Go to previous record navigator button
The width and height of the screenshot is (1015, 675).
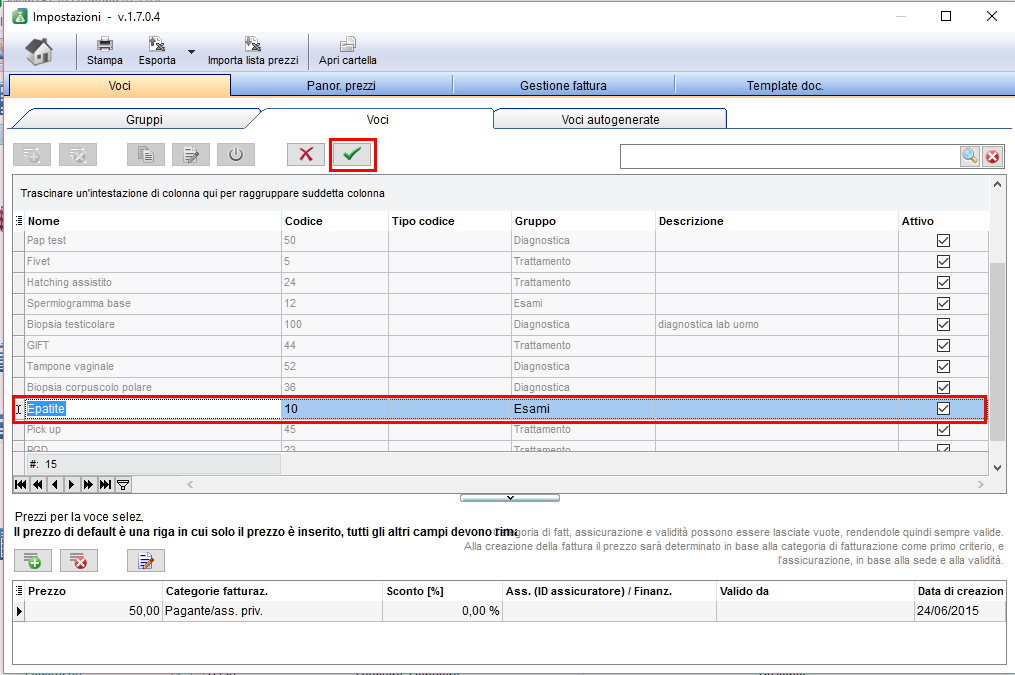54,484
